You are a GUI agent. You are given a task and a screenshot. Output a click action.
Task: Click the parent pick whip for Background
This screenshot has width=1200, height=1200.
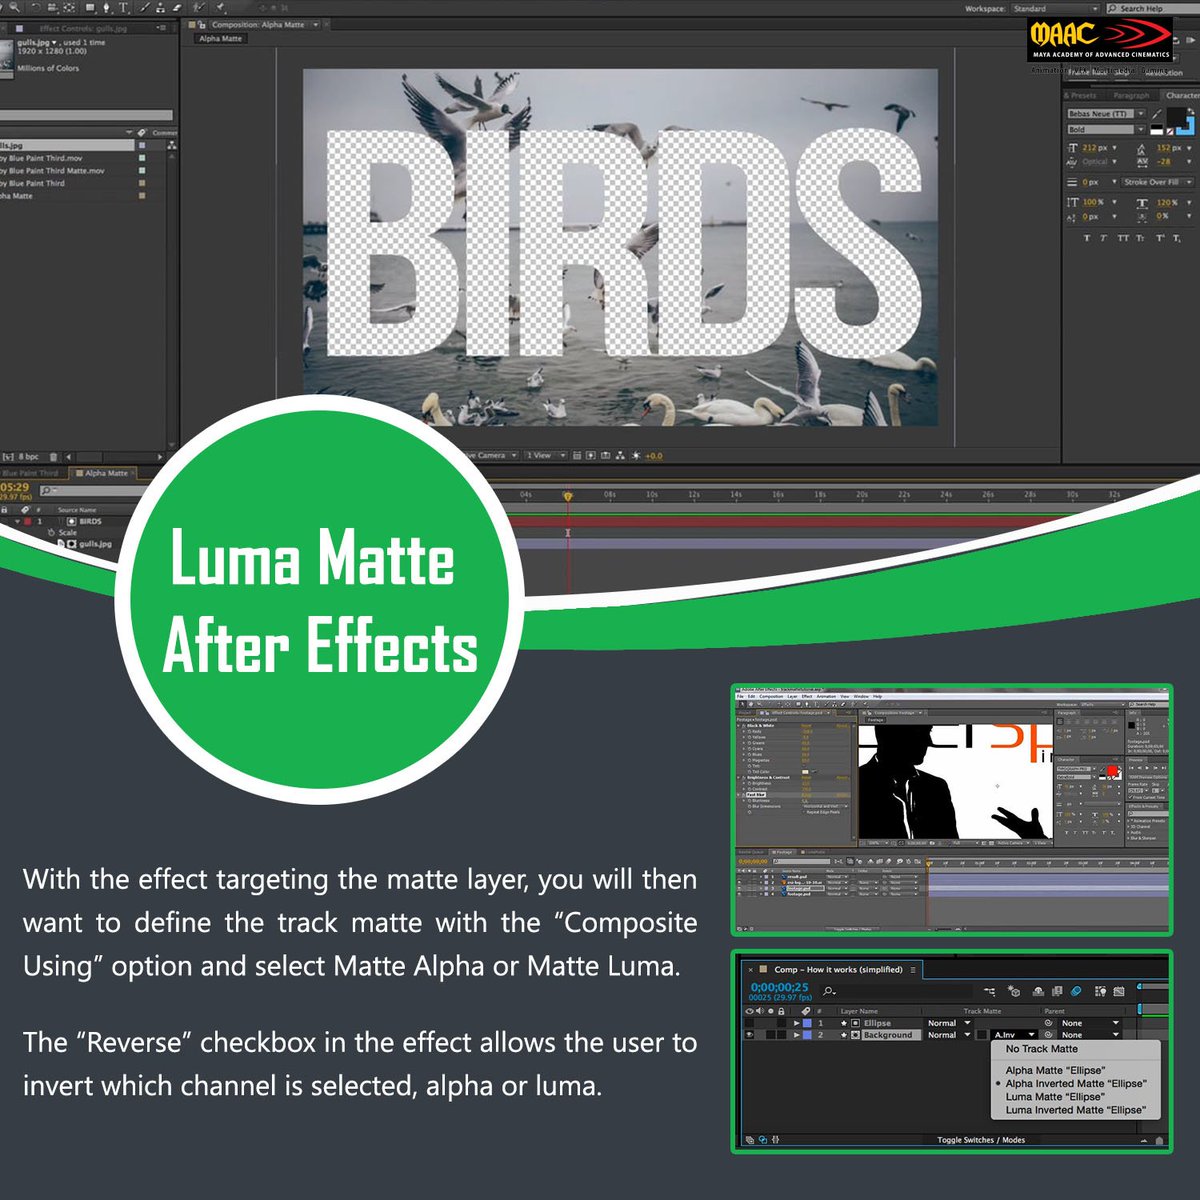[1048, 1035]
